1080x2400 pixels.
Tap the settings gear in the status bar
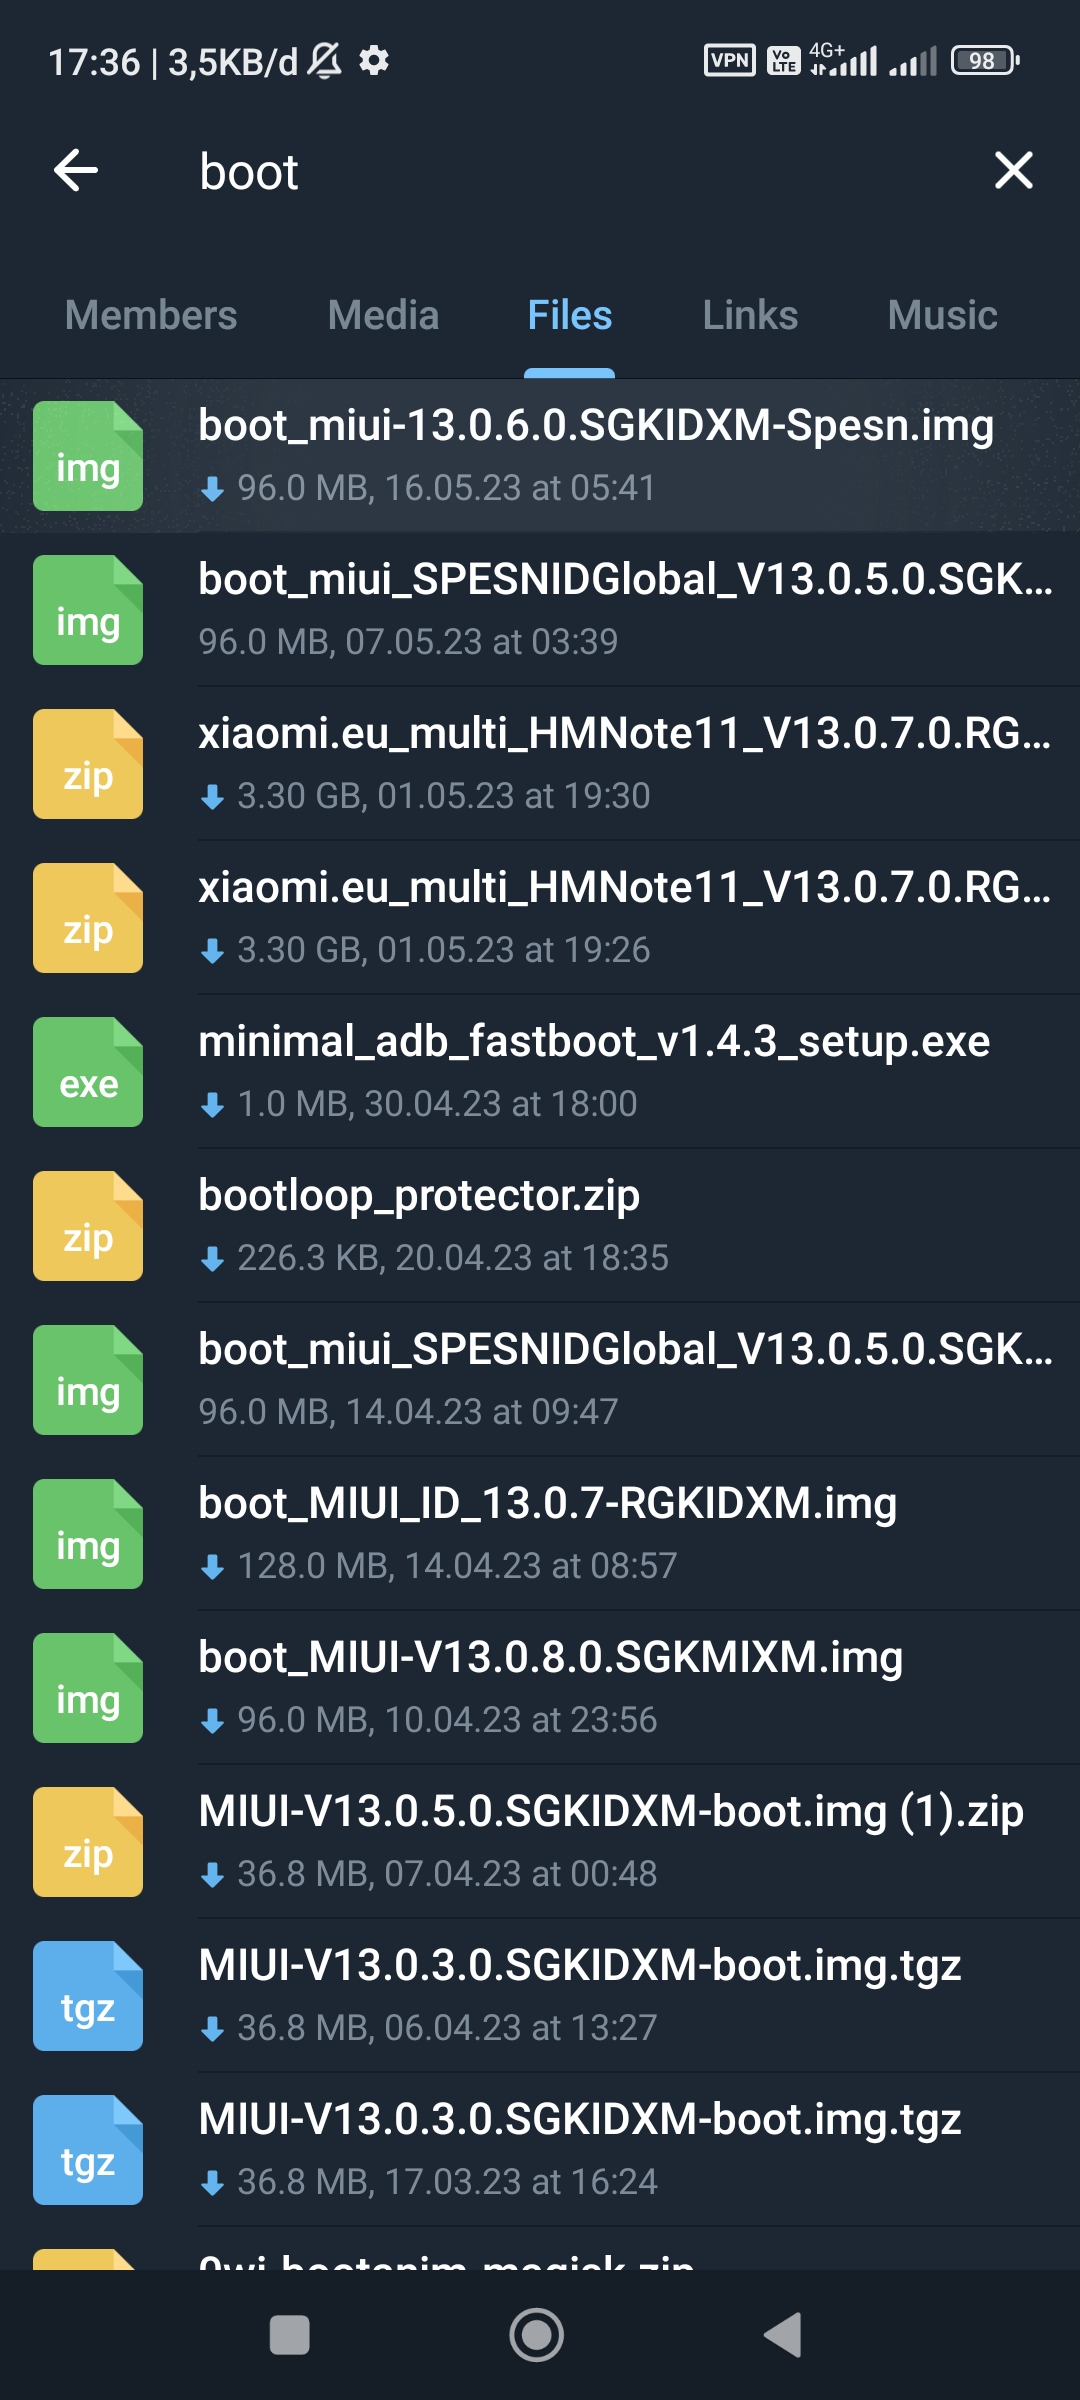(374, 61)
